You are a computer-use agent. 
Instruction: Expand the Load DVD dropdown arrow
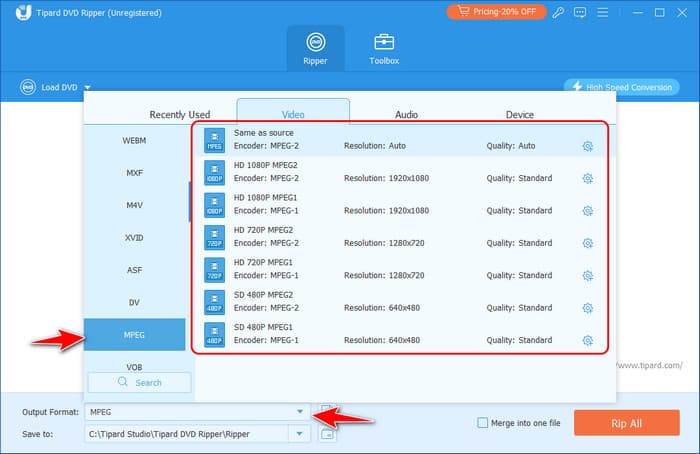(x=88, y=87)
